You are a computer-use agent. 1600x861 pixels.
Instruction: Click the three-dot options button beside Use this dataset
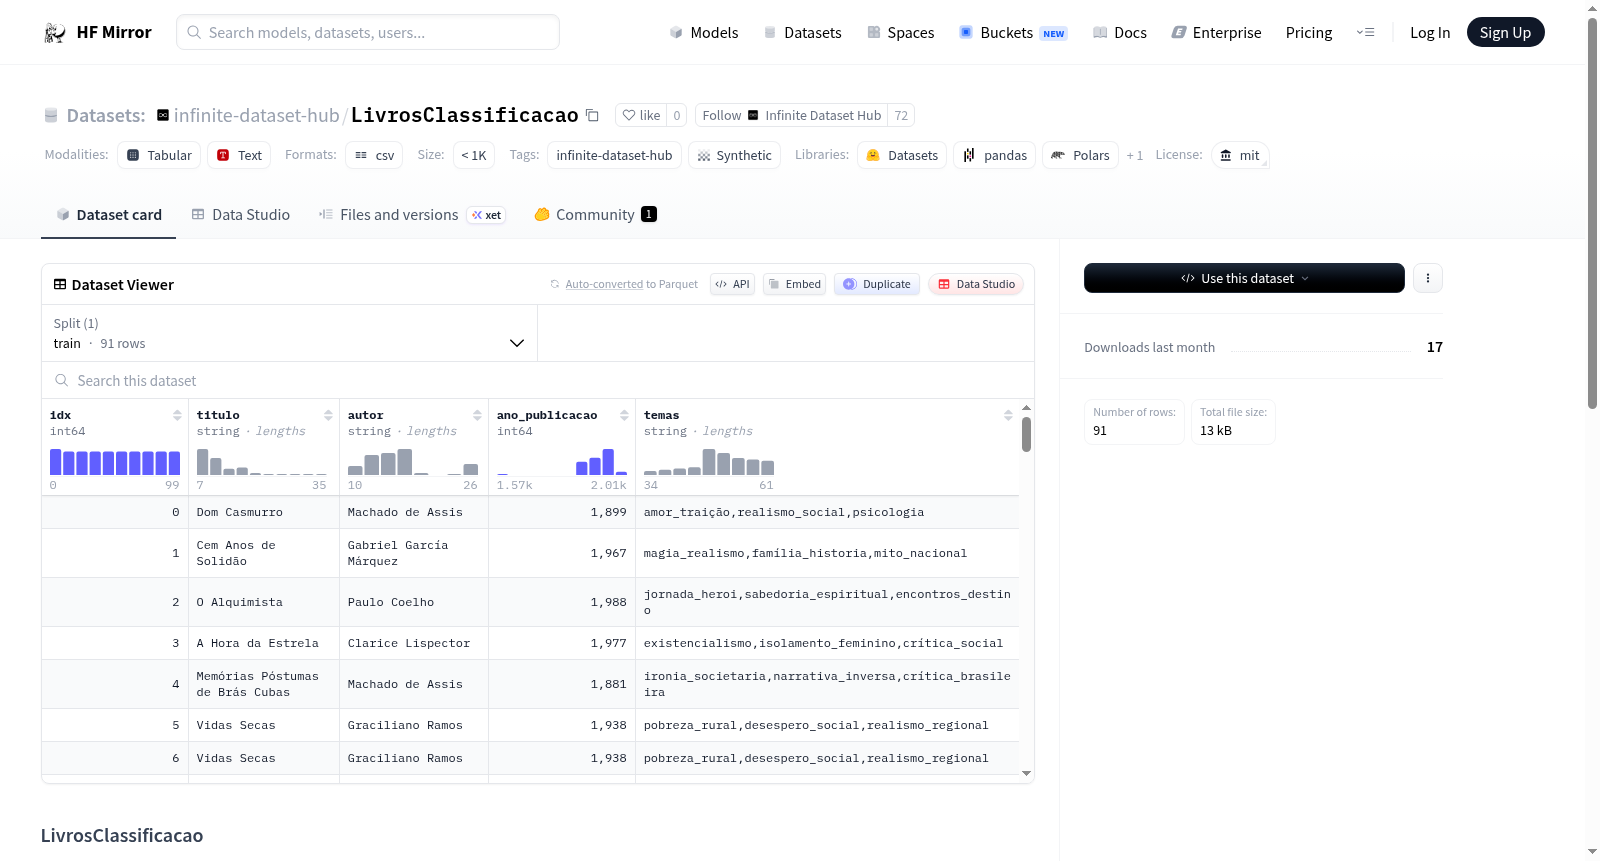1428,278
